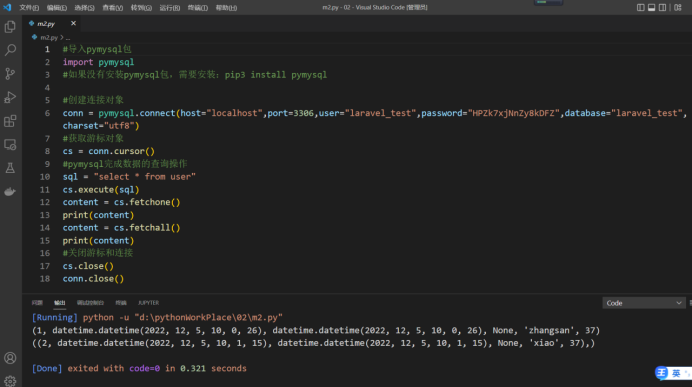Switch to the 问题 panel tab
Image resolution: width=692 pixels, height=387 pixels.
coord(38,303)
